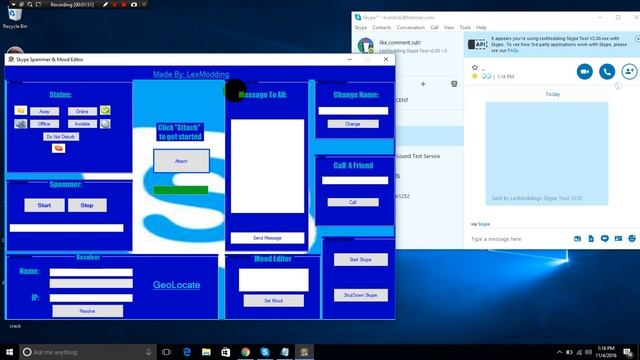The width and height of the screenshot is (640, 360).
Task: Start the spammer with the Start button
Action: click(x=44, y=205)
